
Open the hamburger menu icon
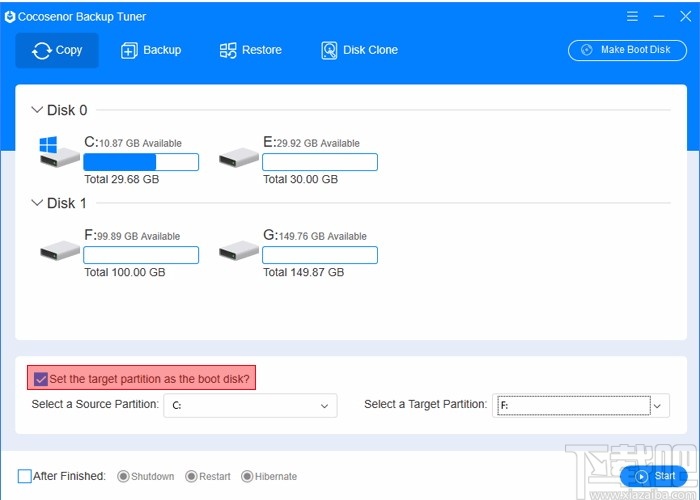coord(632,17)
